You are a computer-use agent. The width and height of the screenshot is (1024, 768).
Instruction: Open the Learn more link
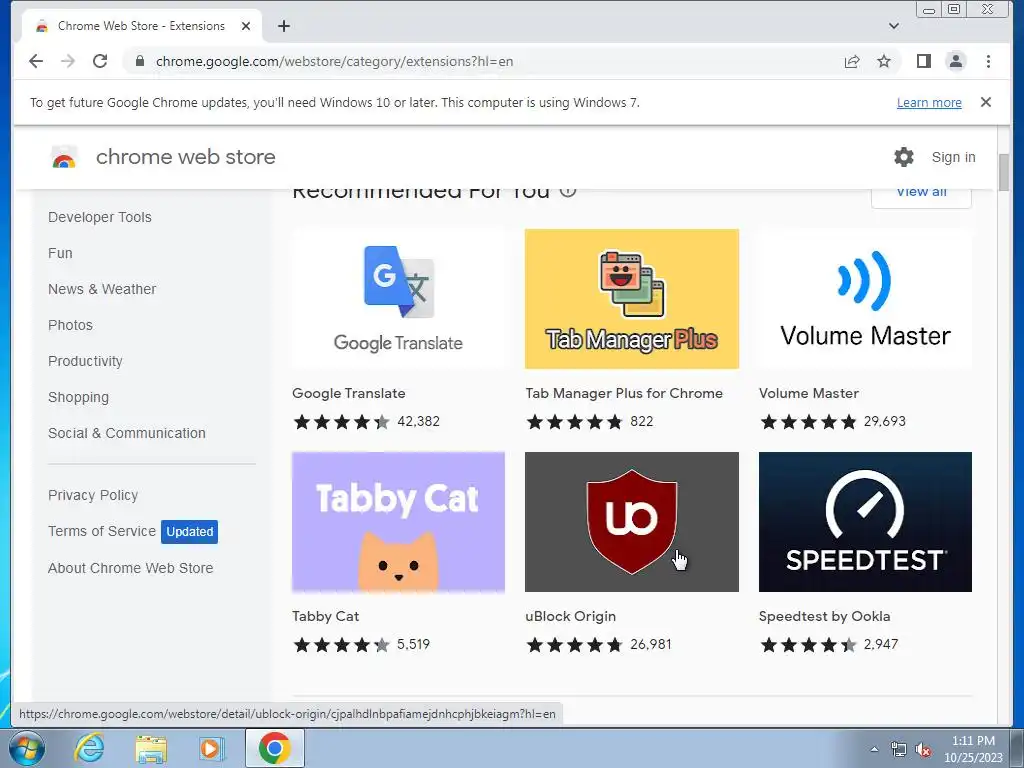pyautogui.click(x=929, y=103)
